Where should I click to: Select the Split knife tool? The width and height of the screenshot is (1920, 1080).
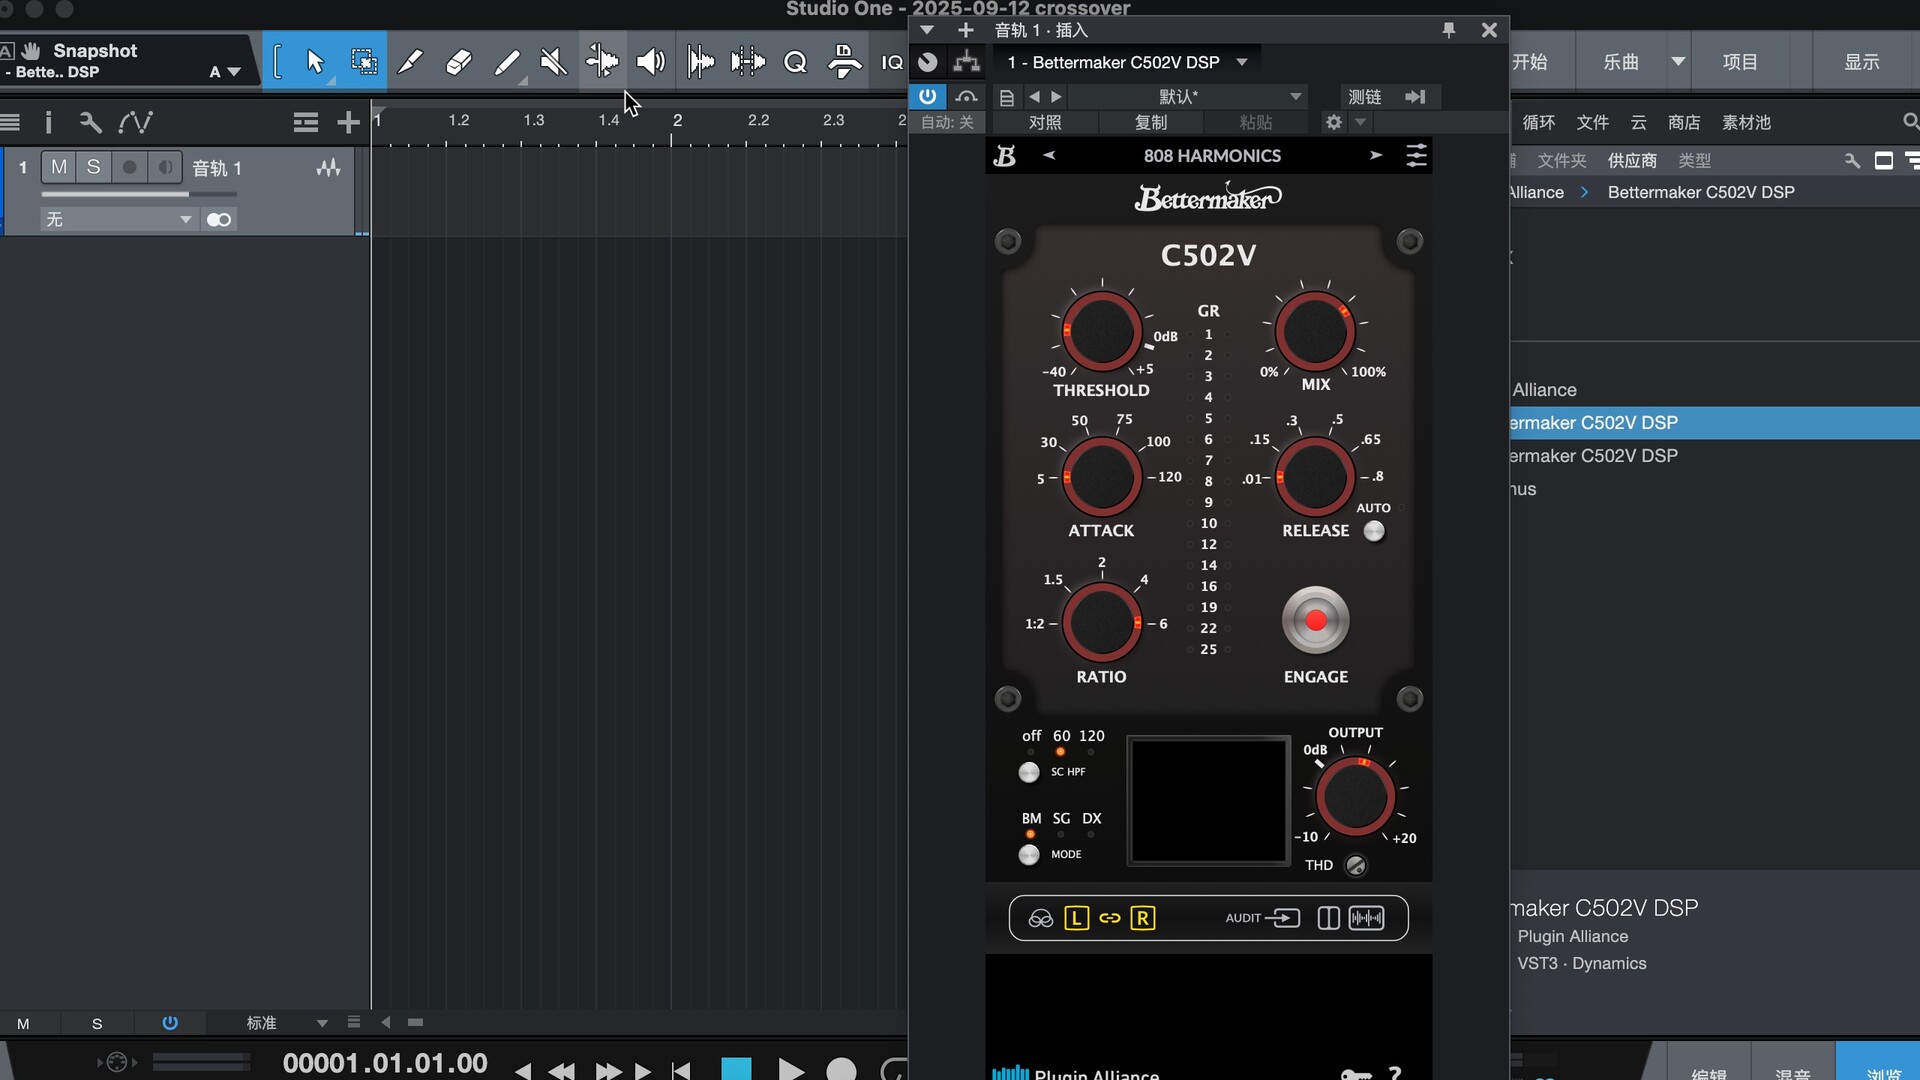[x=410, y=62]
